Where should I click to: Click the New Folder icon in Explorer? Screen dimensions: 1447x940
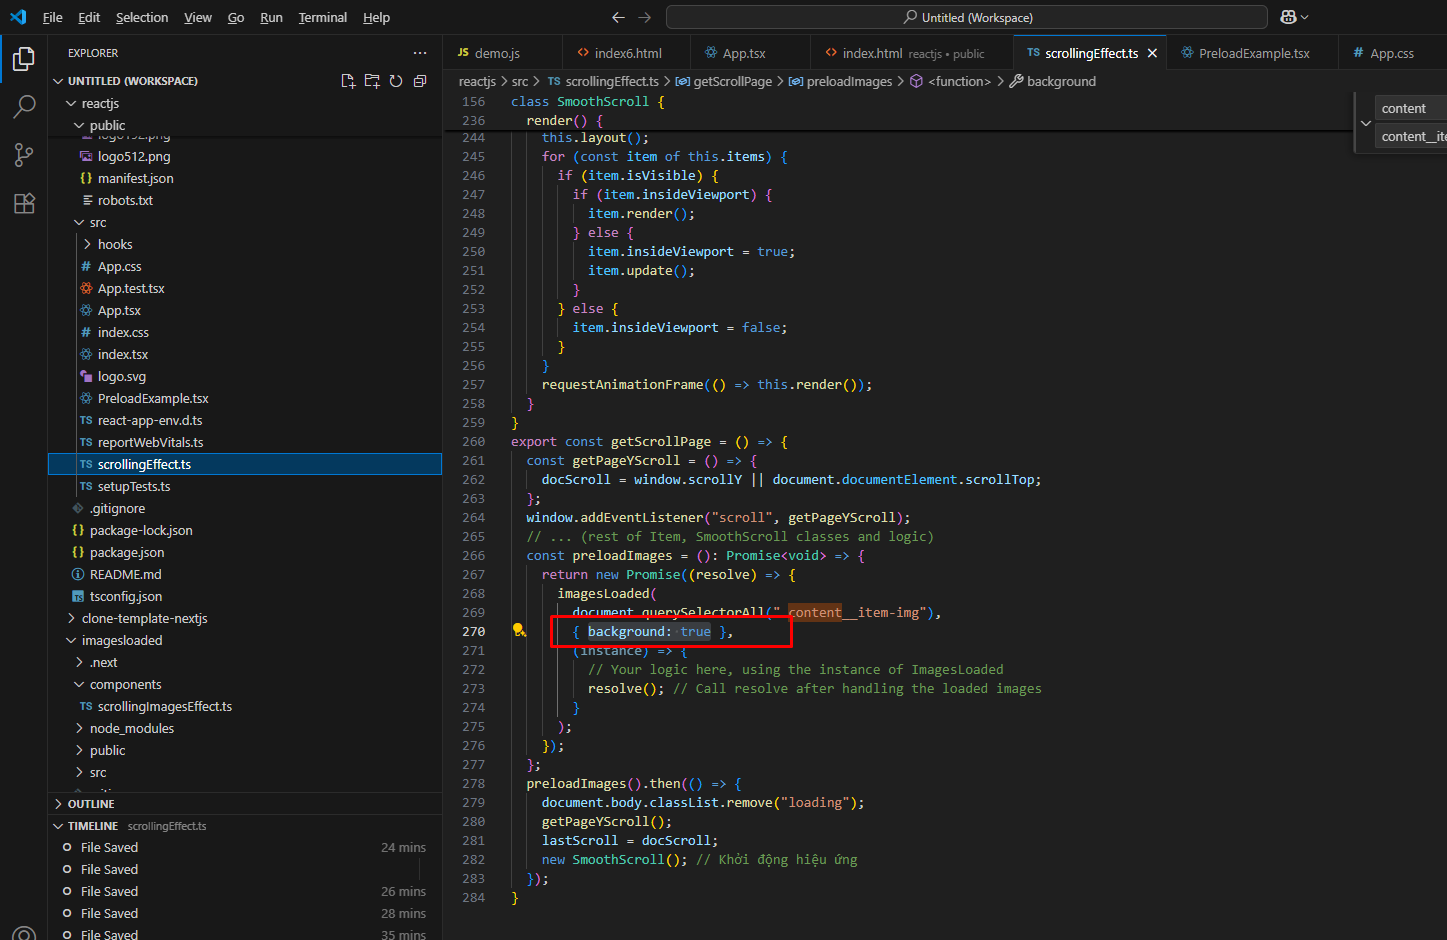click(372, 81)
